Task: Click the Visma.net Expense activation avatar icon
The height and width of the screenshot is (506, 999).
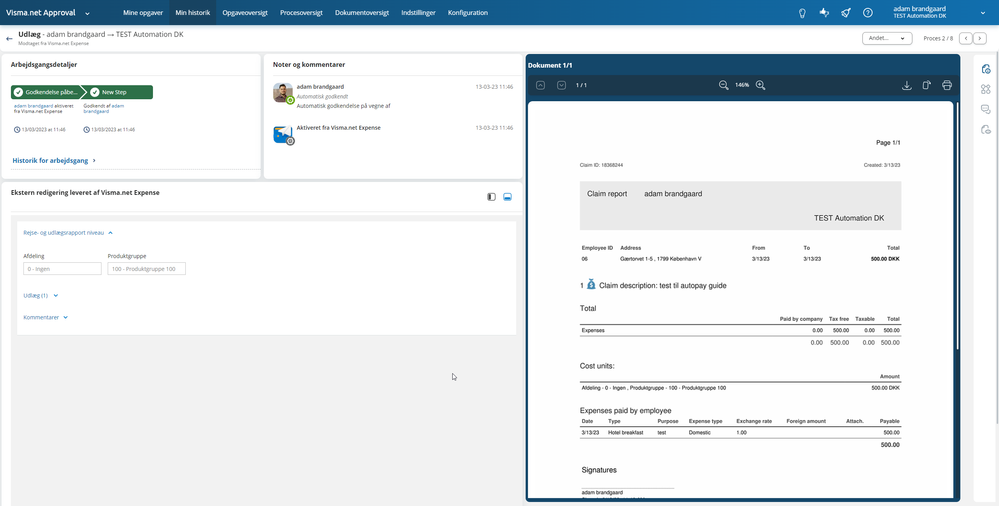Action: [283, 134]
